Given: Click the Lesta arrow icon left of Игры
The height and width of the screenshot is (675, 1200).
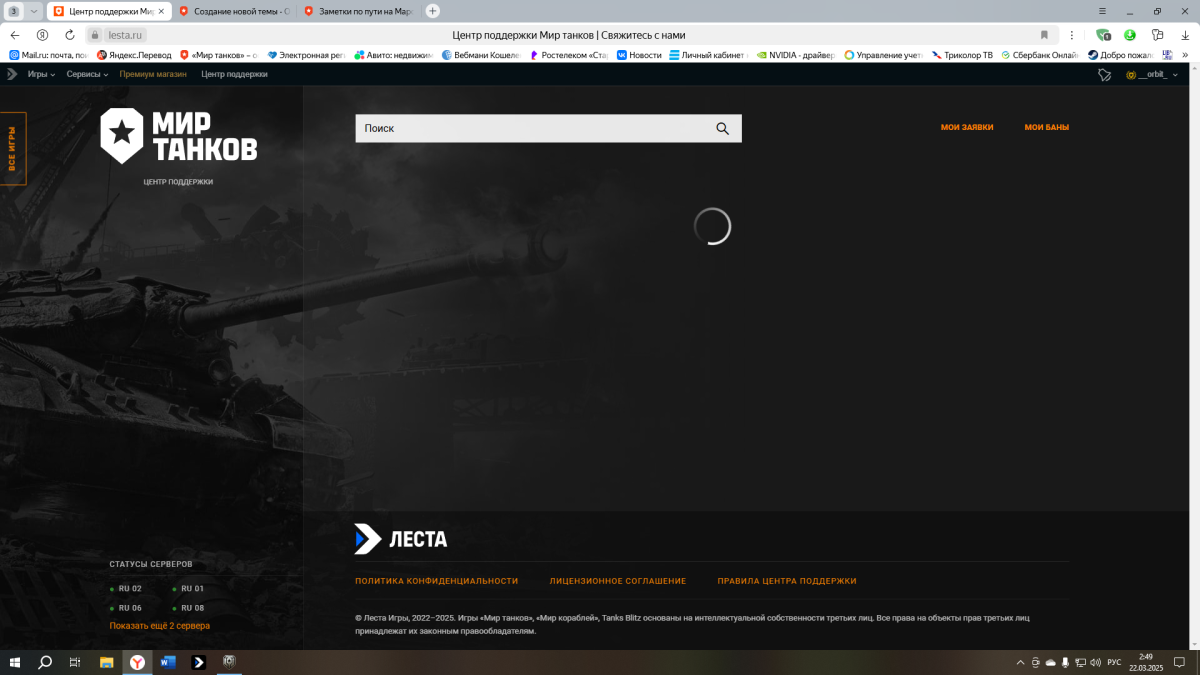Looking at the screenshot, I should tap(12, 74).
